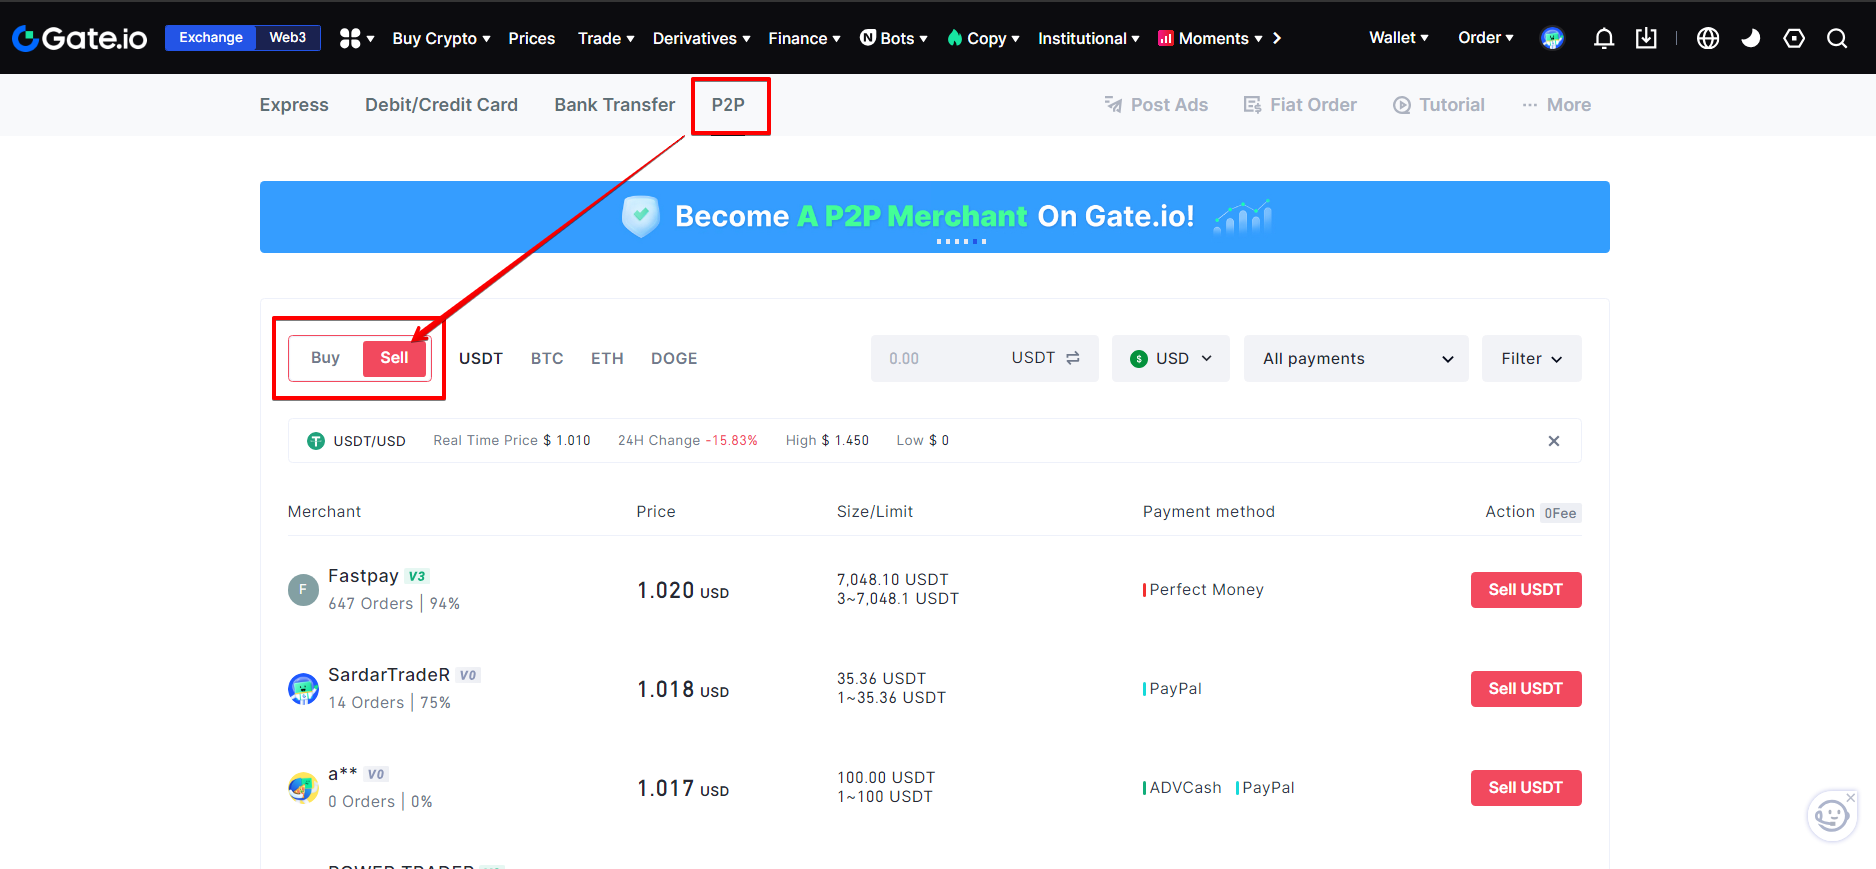
Task: Open the Order dropdown
Action: (x=1485, y=38)
